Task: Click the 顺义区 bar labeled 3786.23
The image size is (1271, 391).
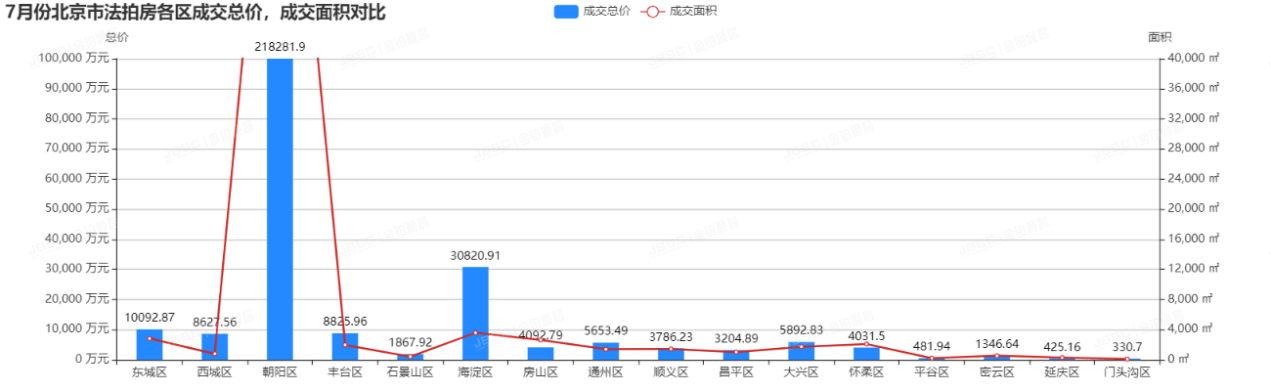Action: tap(671, 354)
